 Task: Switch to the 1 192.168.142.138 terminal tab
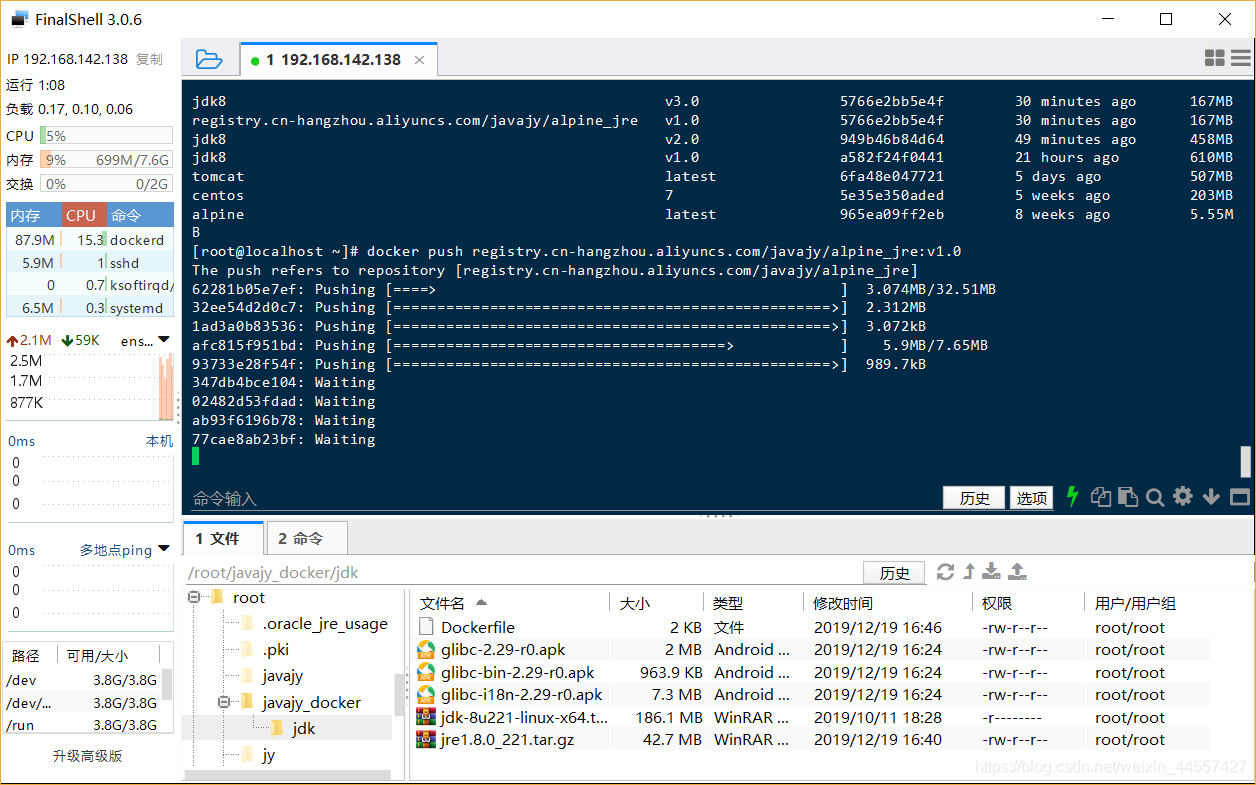tap(339, 59)
